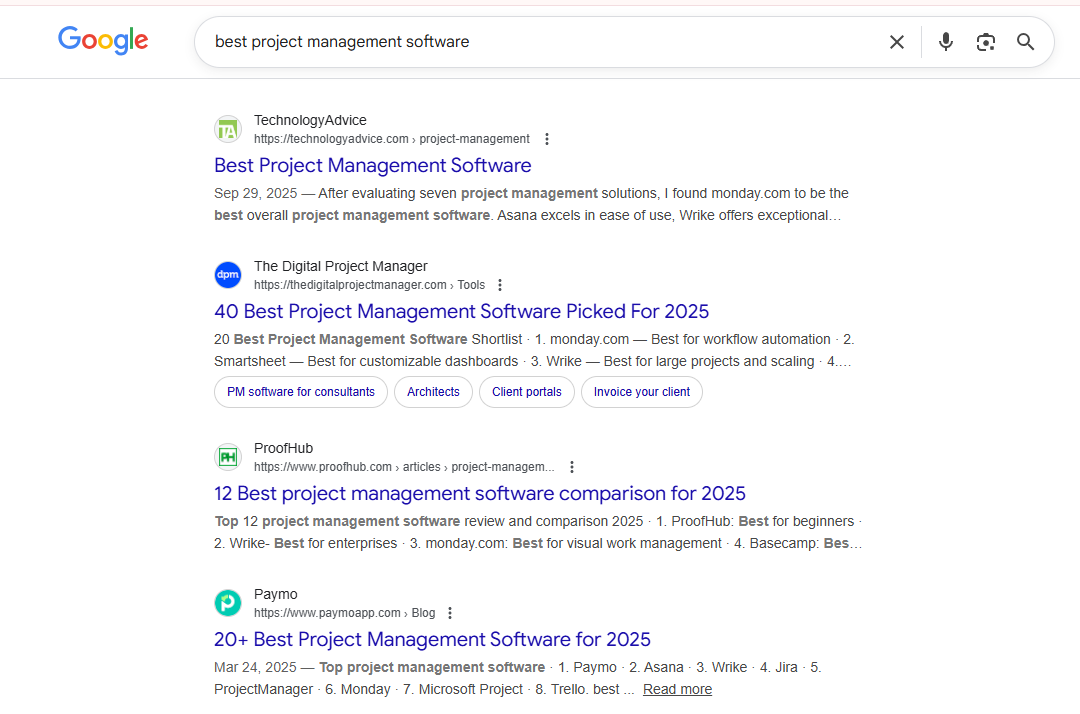Open more options for Digital Project Manager result
The width and height of the screenshot is (1080, 714).
pyautogui.click(x=500, y=285)
